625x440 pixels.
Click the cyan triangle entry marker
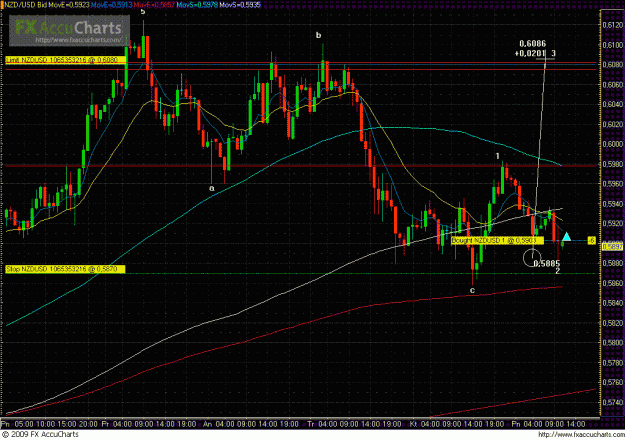click(x=566, y=237)
